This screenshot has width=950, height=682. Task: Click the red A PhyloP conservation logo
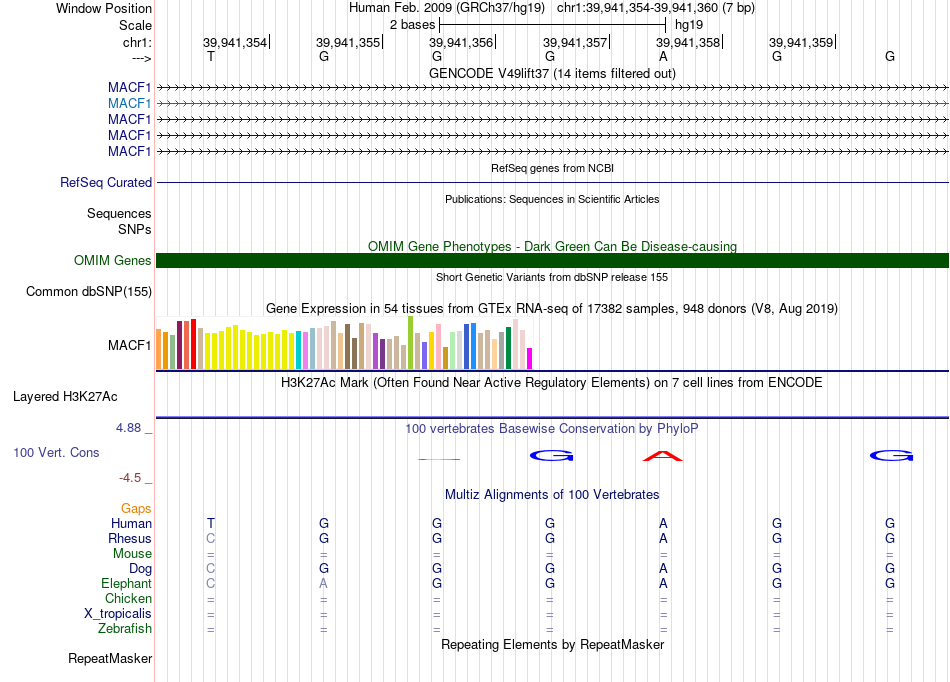point(663,456)
